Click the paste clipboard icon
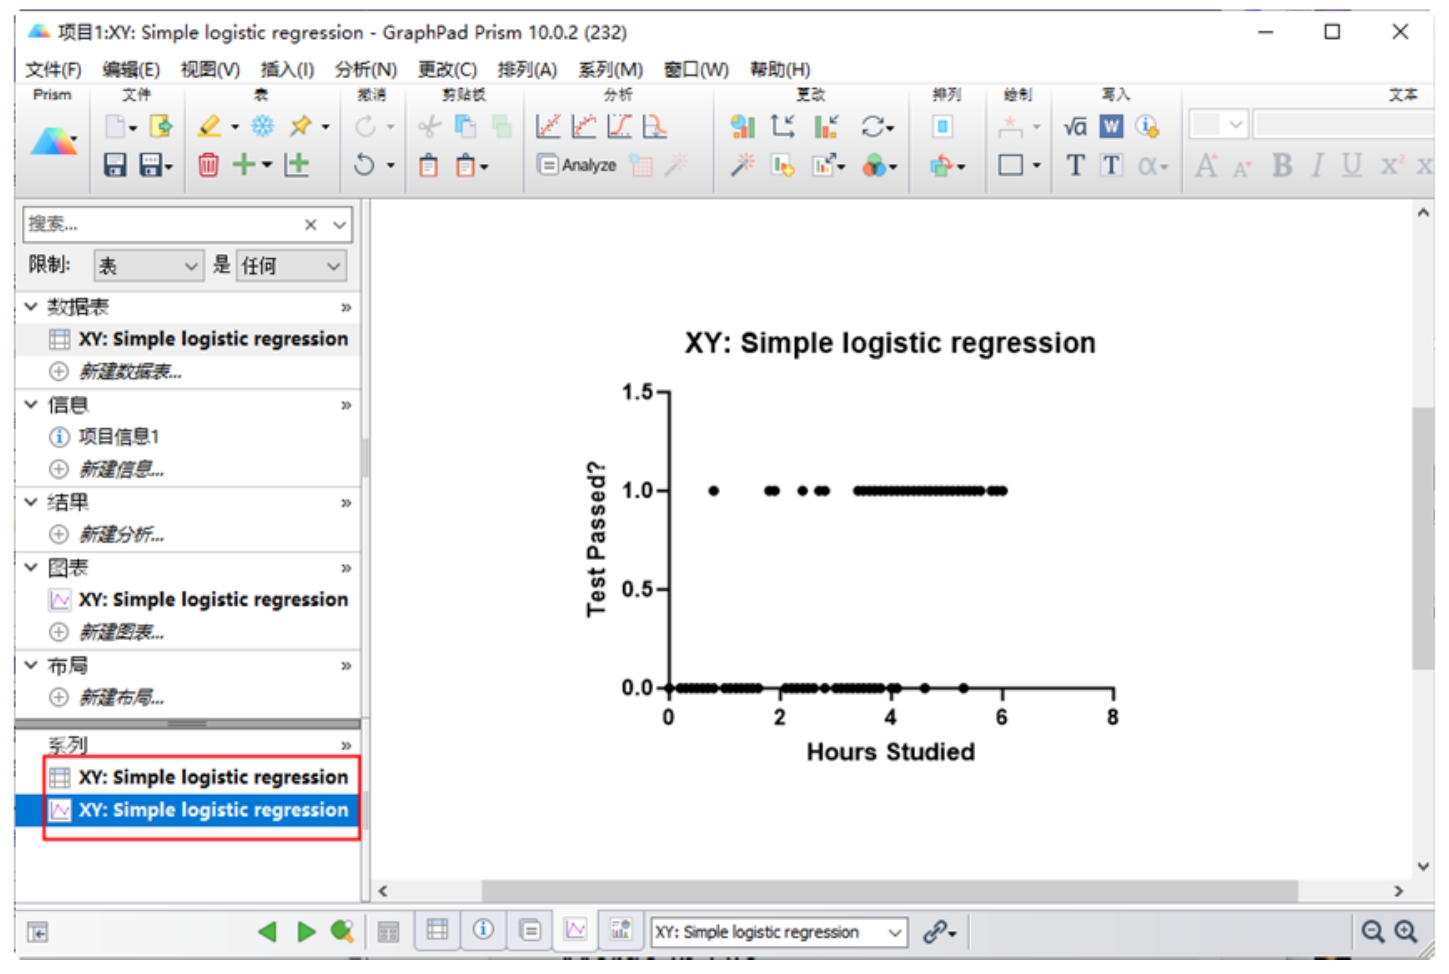Screen dimensions: 1449x974 pyautogui.click(x=428, y=165)
